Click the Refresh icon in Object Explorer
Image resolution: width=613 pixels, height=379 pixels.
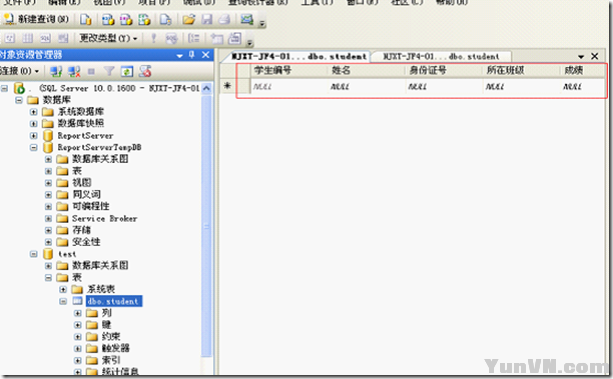[127, 71]
